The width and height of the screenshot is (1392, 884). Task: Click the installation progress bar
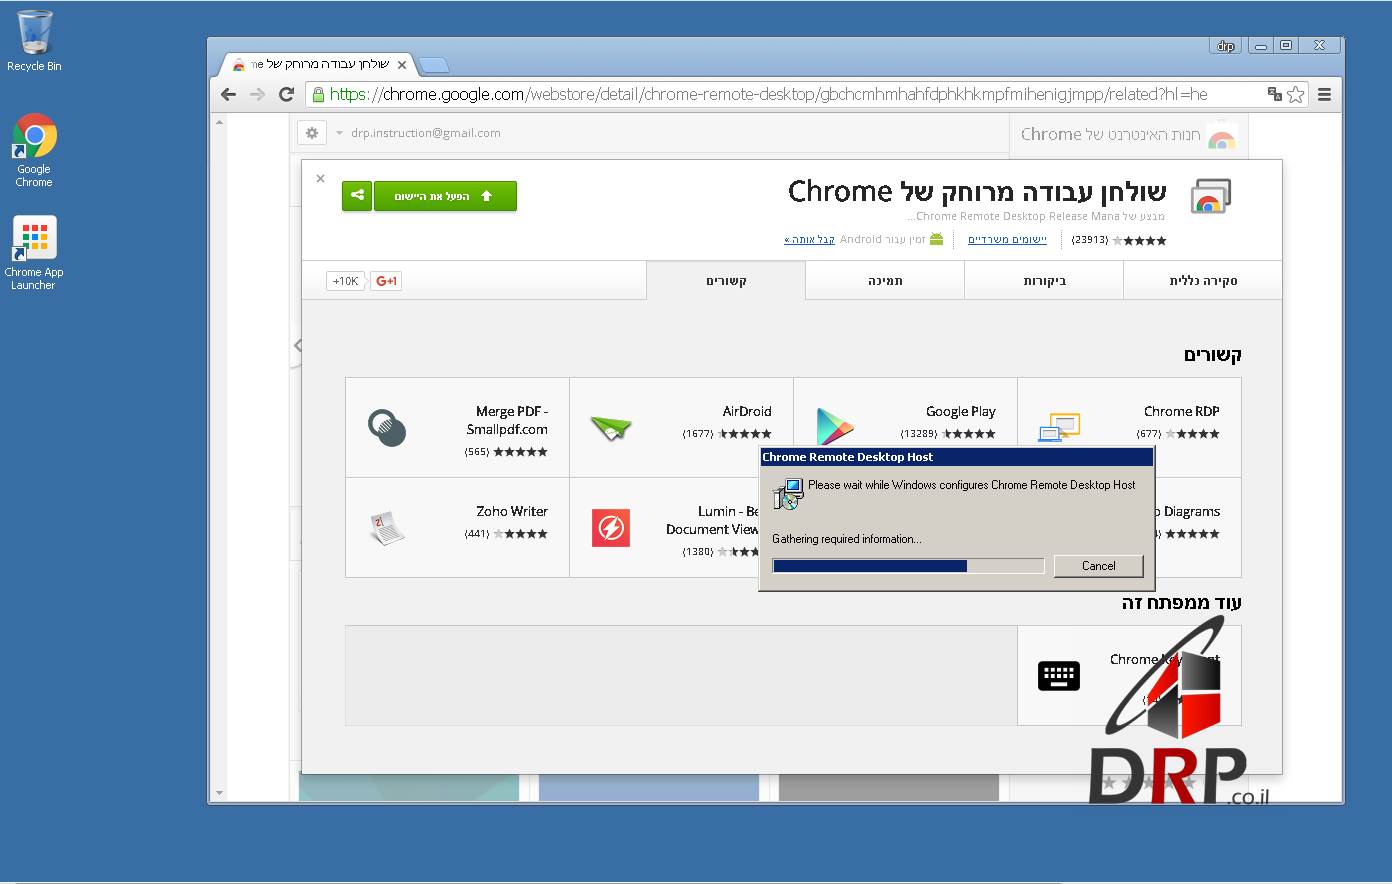pos(908,566)
